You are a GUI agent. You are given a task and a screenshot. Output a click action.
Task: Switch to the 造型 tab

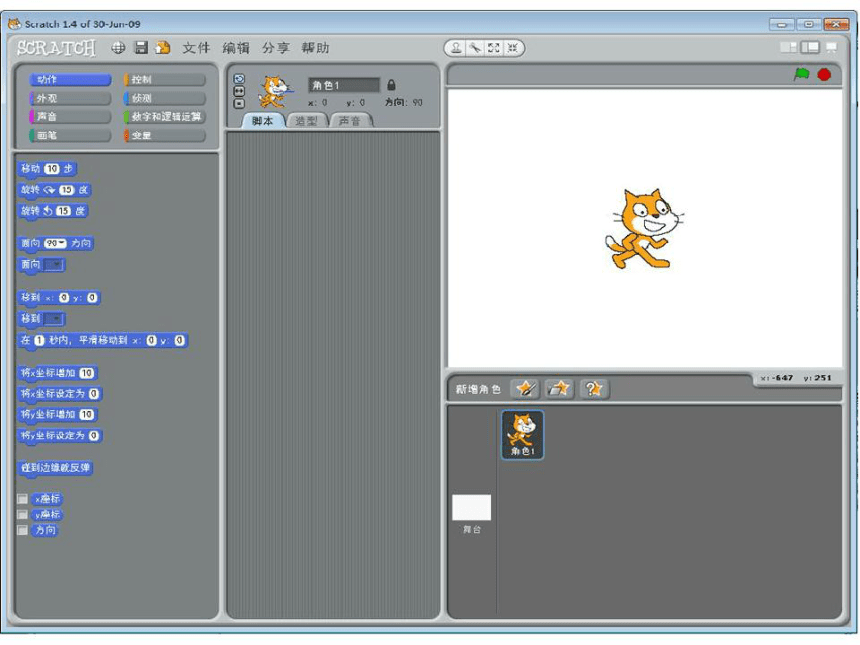[x=307, y=121]
